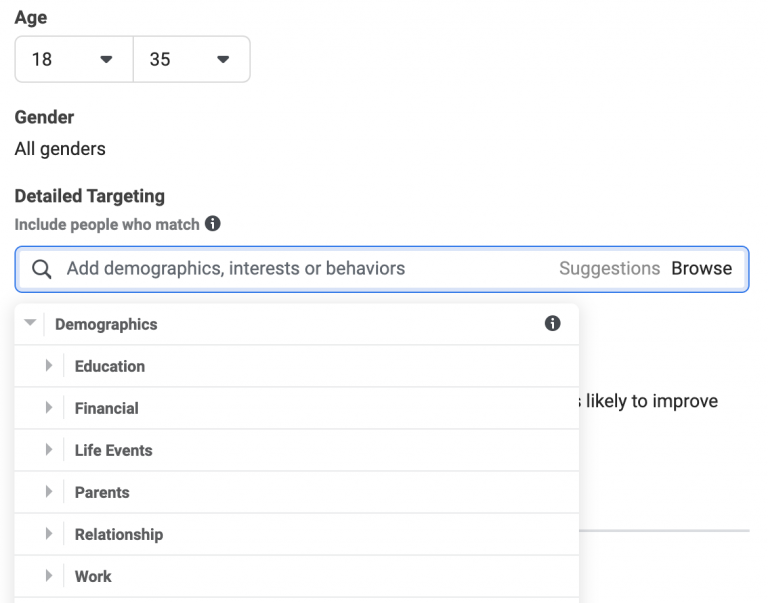The height and width of the screenshot is (603, 768).
Task: Select the Education label in Demographics
Action: [110, 366]
